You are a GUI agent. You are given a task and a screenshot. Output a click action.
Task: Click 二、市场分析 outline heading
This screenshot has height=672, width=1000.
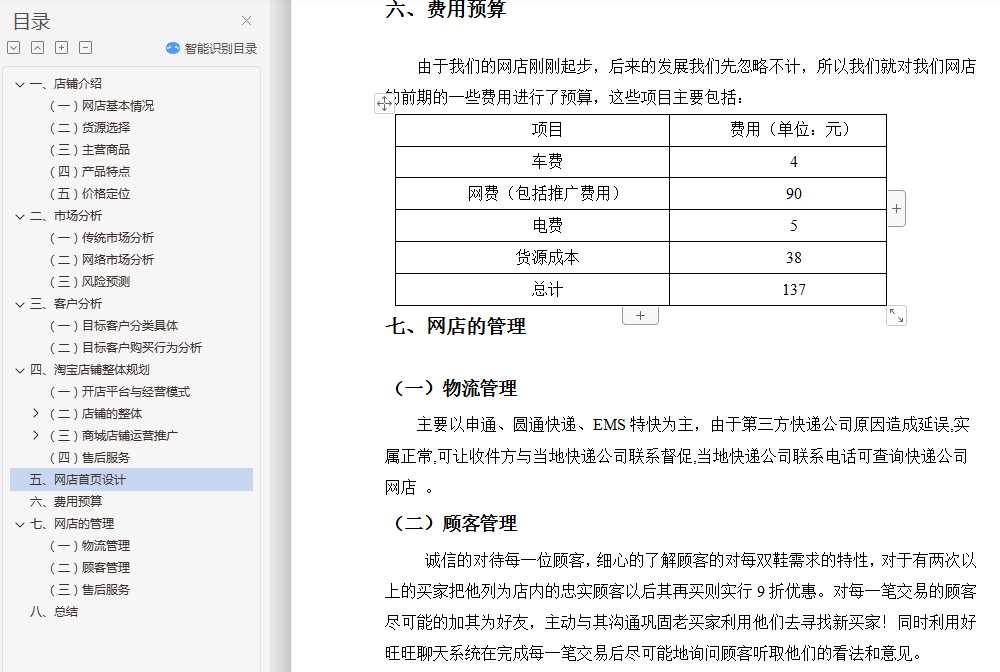[66, 216]
